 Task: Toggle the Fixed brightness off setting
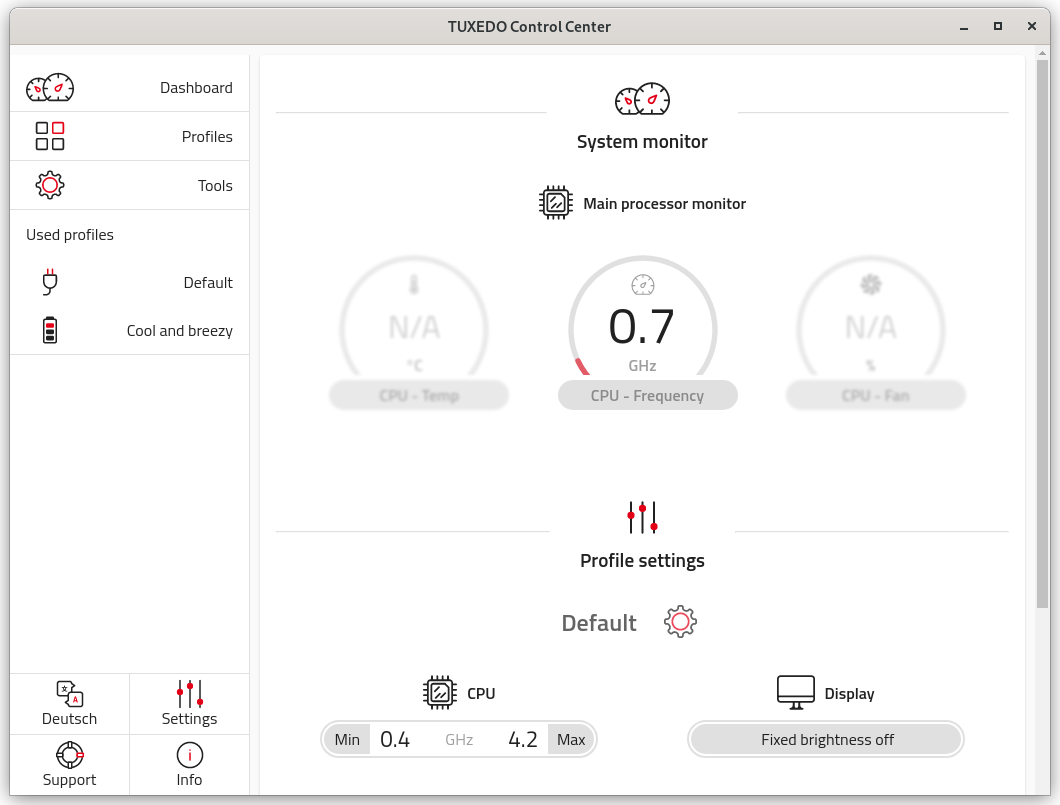pyautogui.click(x=825, y=739)
